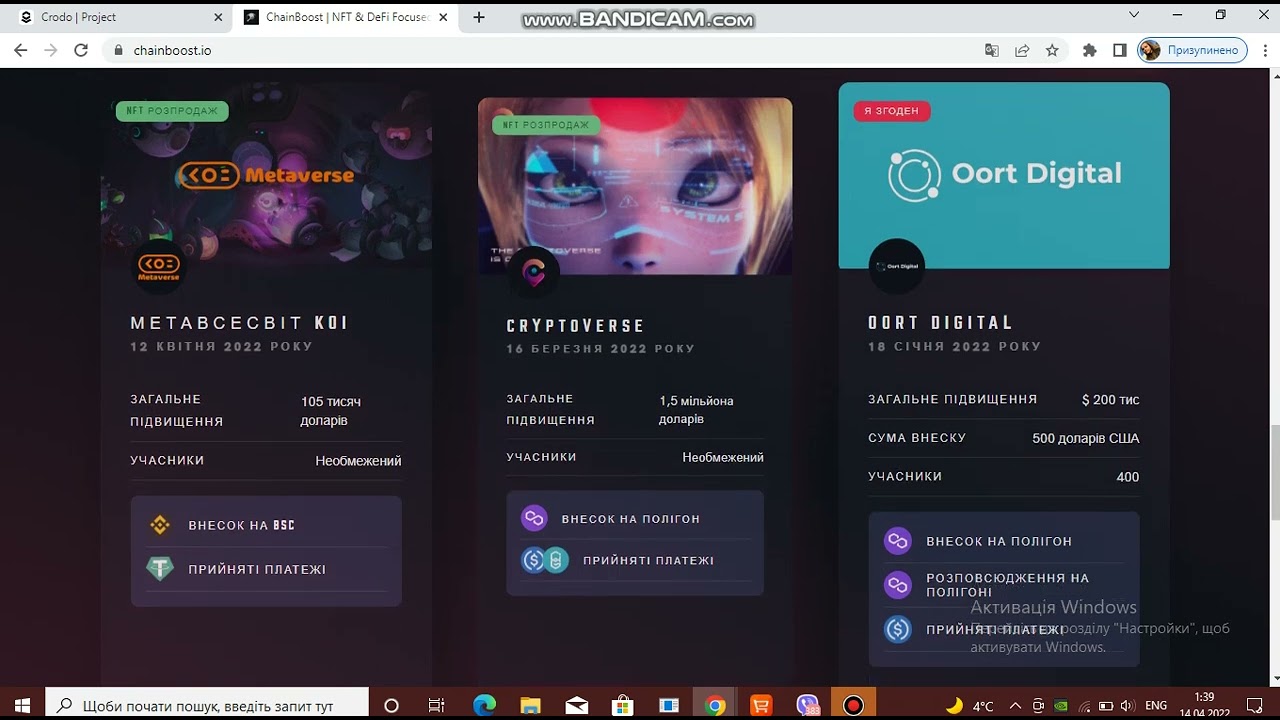
Task: Open the Windows Start menu
Action: tap(22, 705)
